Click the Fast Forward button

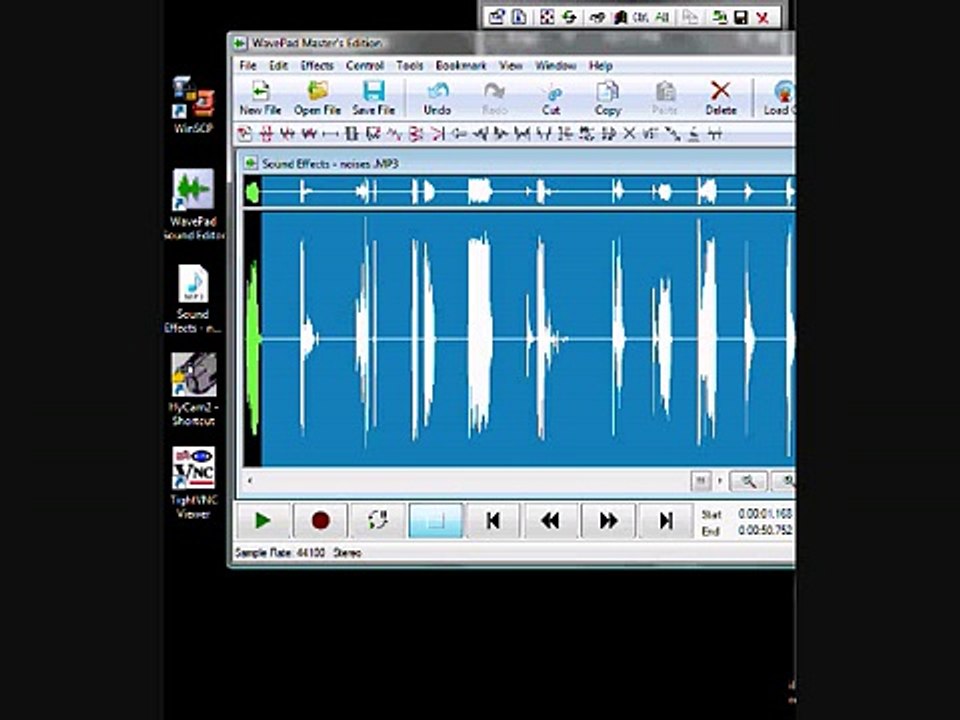point(608,520)
